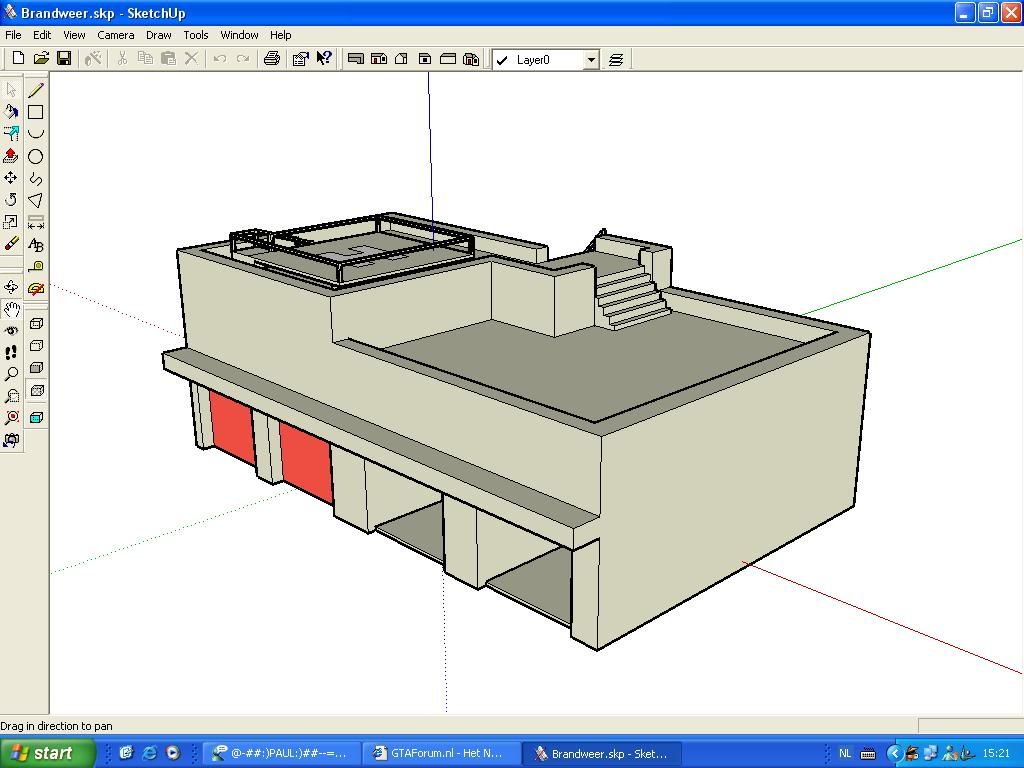
Task: Open Model Info icon
Action: point(300,59)
